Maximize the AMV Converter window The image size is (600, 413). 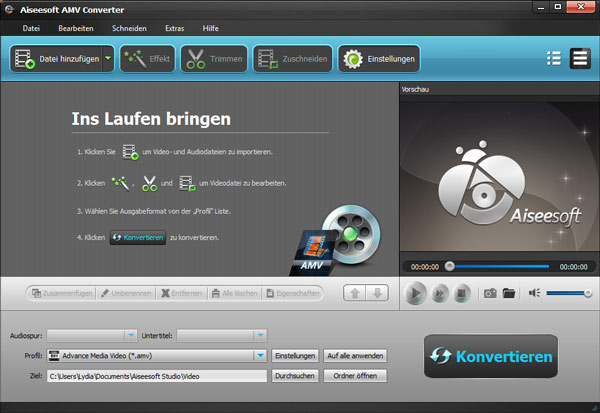pyautogui.click(x=558, y=7)
